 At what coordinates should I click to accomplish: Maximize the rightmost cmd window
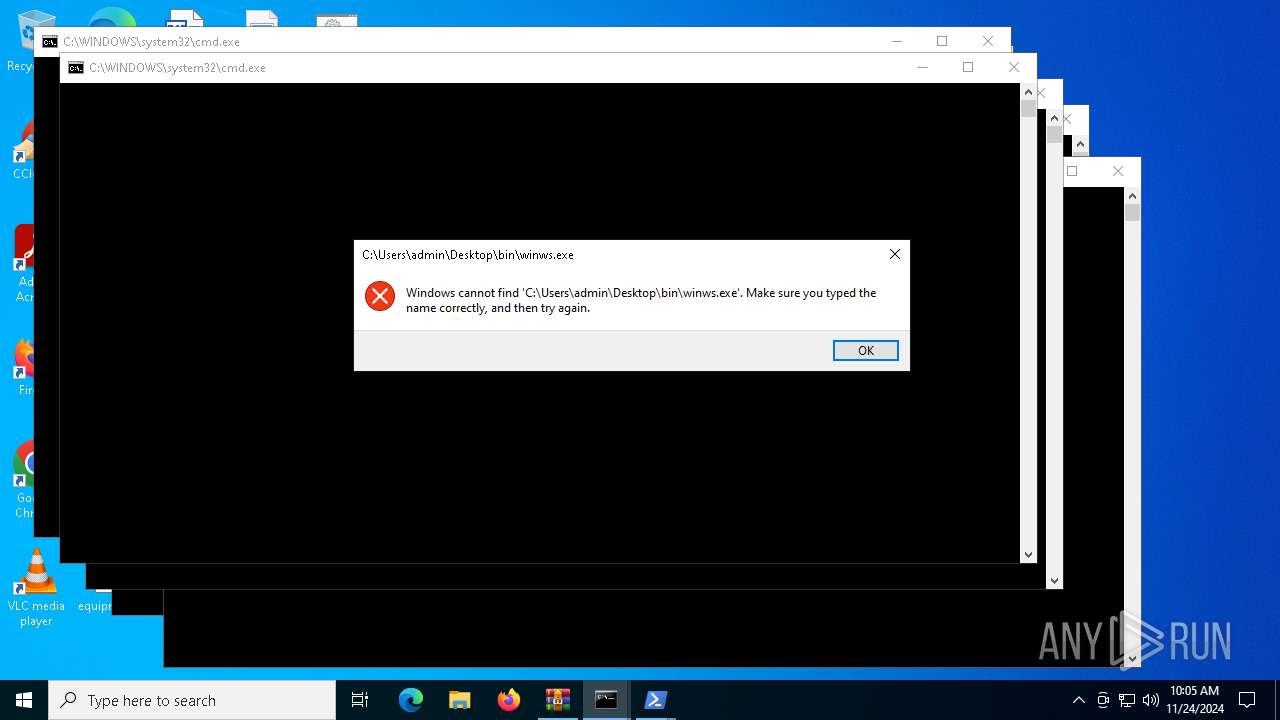[x=1072, y=171]
